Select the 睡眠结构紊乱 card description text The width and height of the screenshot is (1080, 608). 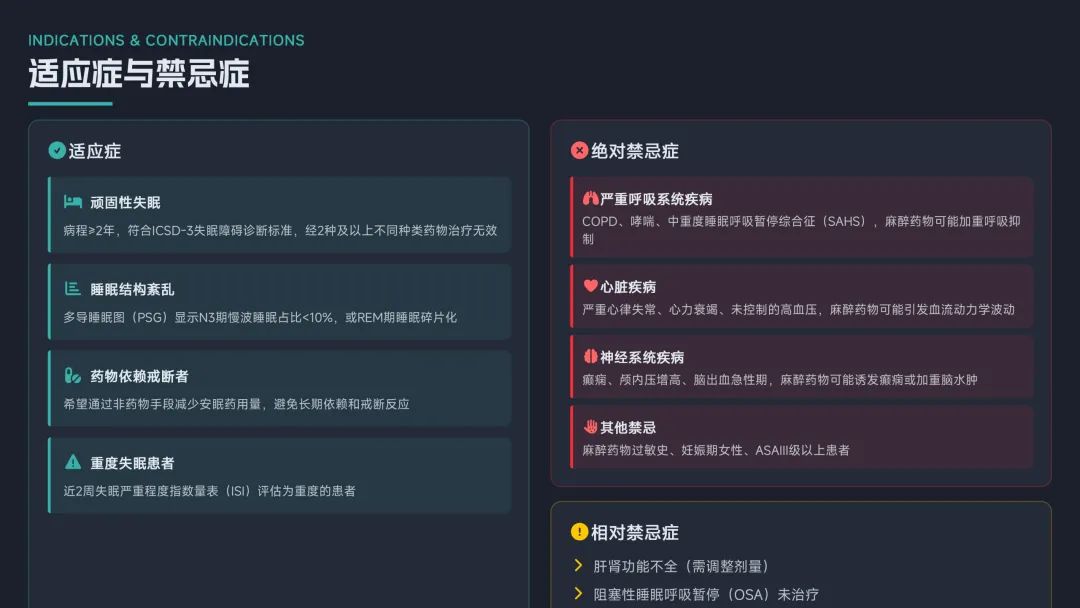tap(260, 317)
